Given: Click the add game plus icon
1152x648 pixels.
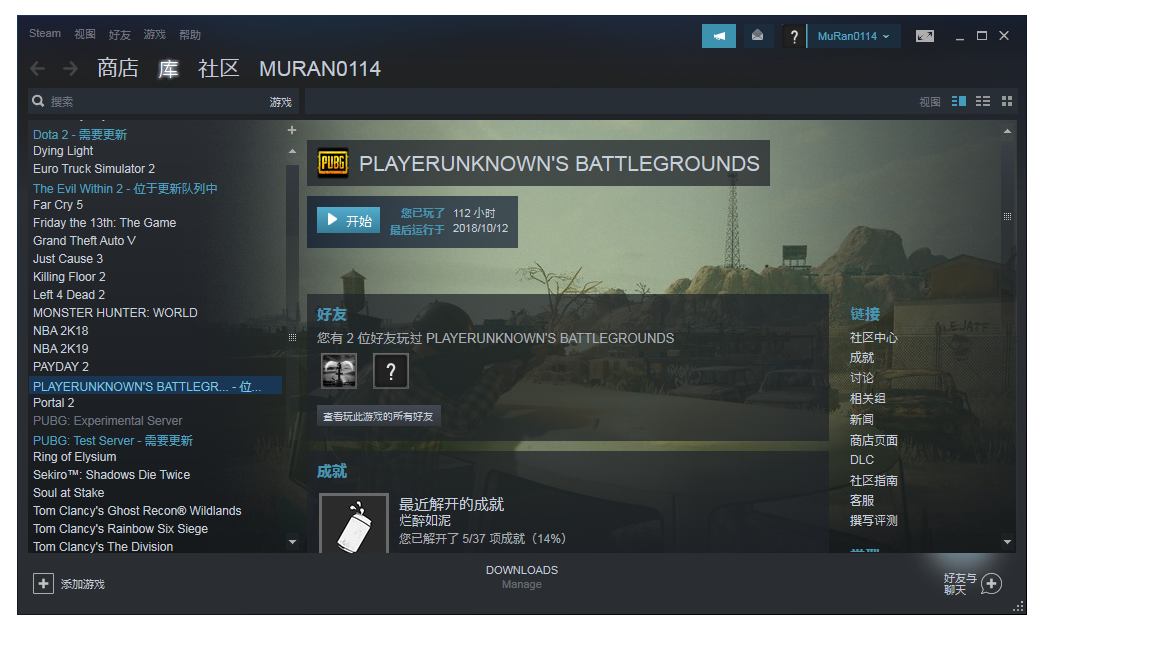Looking at the screenshot, I should (x=43, y=583).
